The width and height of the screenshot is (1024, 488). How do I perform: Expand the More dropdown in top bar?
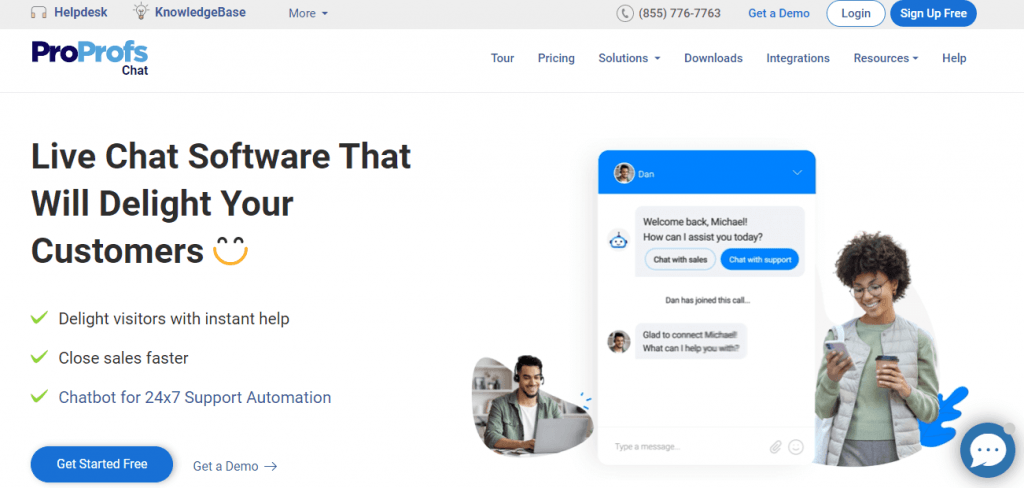pos(308,13)
